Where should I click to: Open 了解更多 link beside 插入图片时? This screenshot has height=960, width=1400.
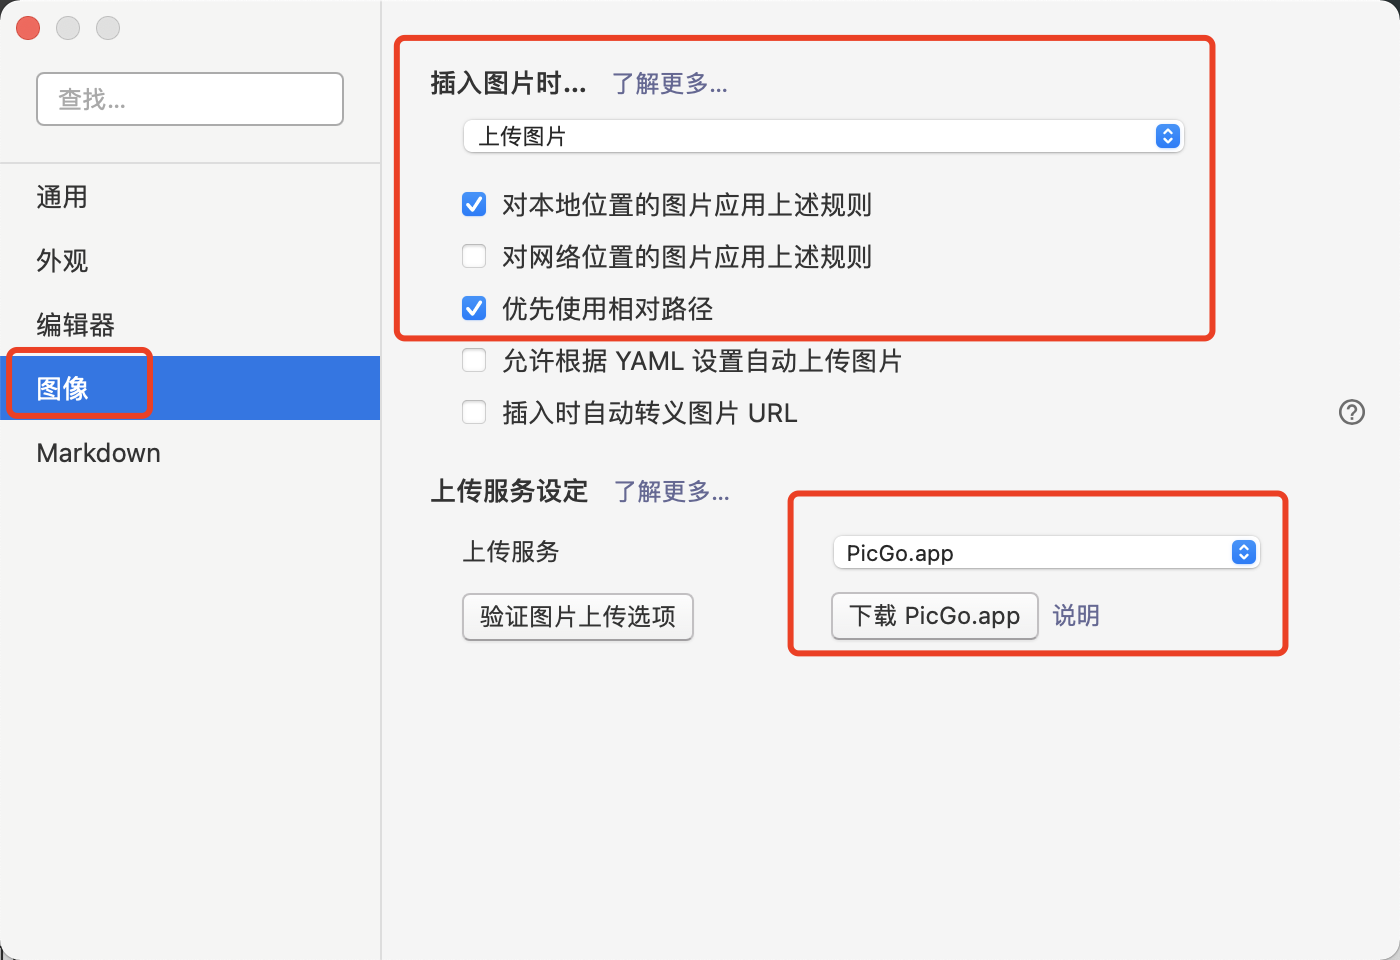(670, 83)
